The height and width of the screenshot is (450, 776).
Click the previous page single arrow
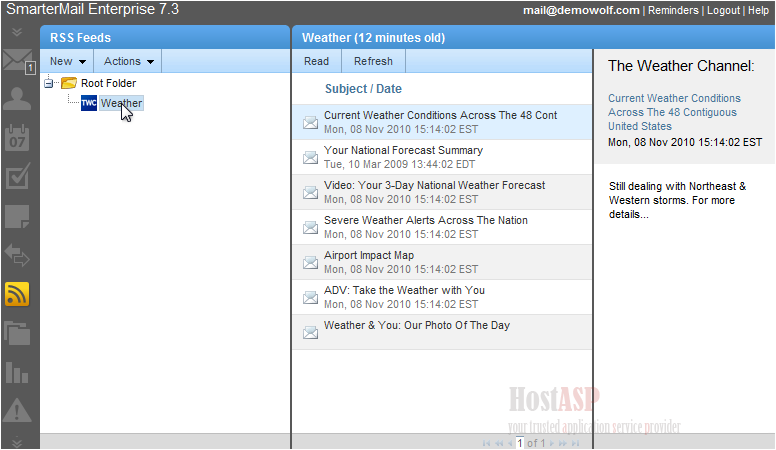tap(510, 444)
